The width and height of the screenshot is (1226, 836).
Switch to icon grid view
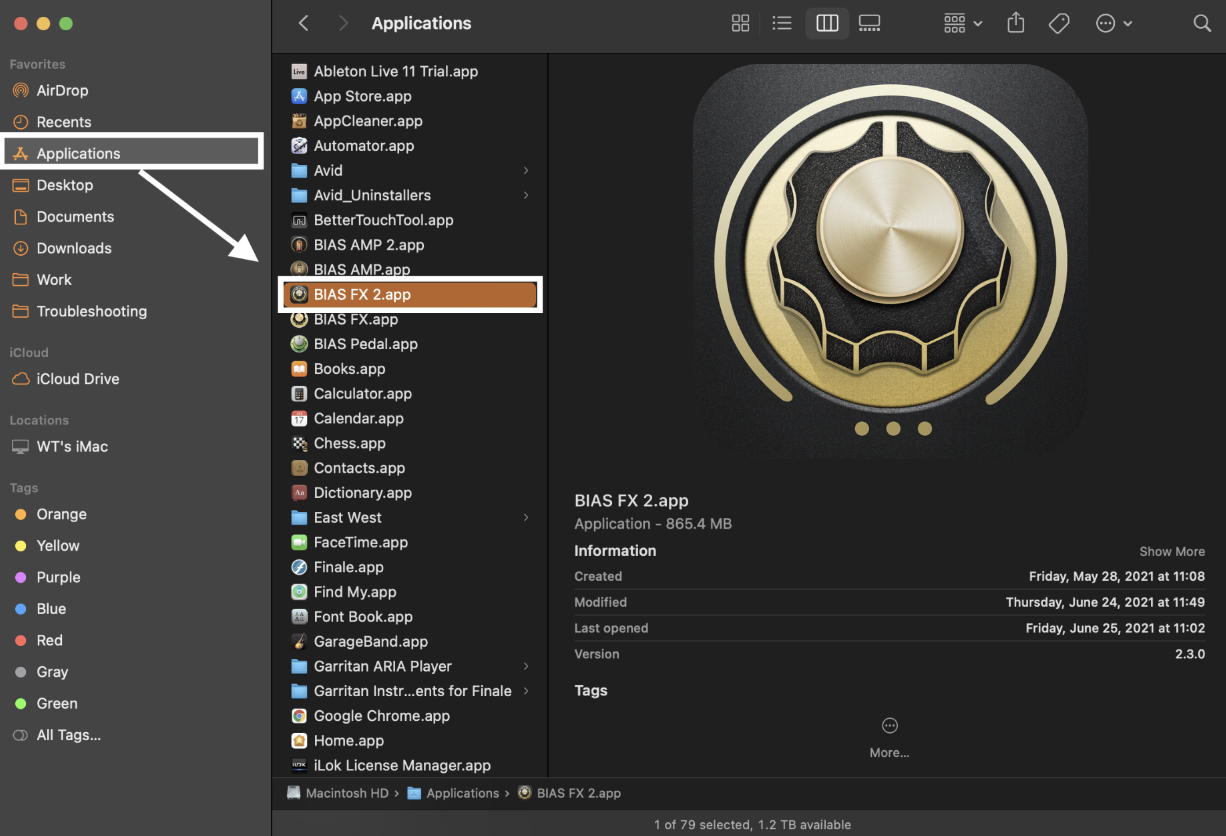[741, 23]
